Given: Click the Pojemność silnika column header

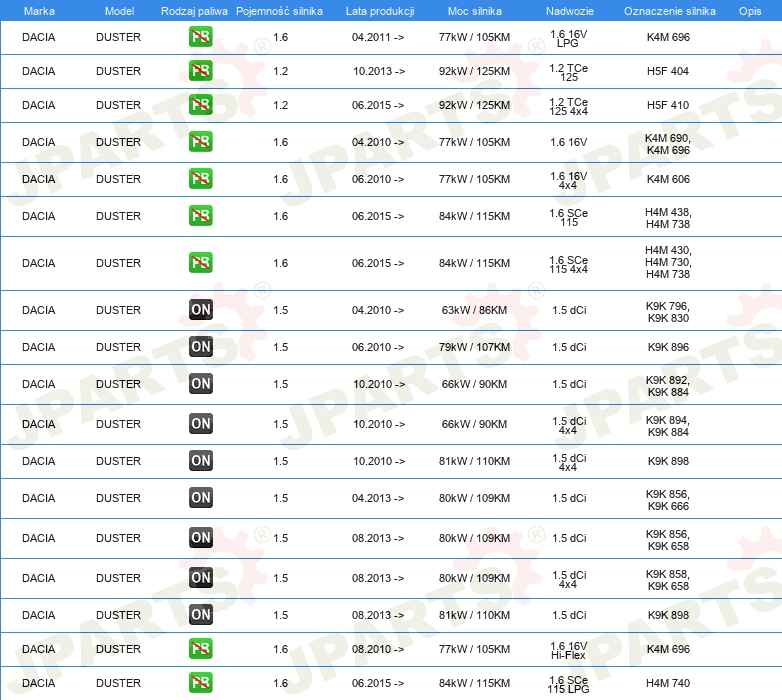Looking at the screenshot, I should tap(279, 11).
